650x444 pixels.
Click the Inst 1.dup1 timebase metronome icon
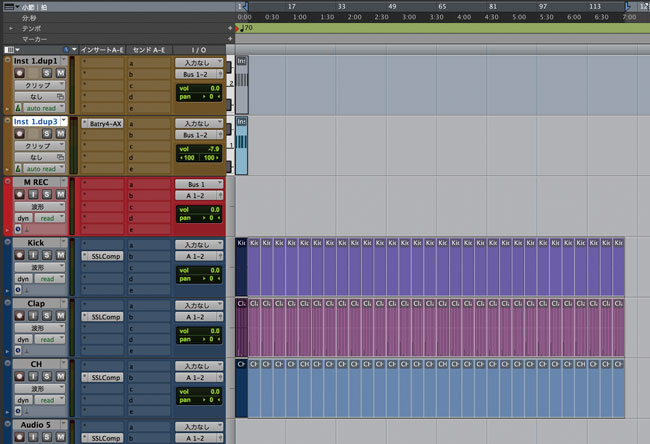(x=18, y=108)
